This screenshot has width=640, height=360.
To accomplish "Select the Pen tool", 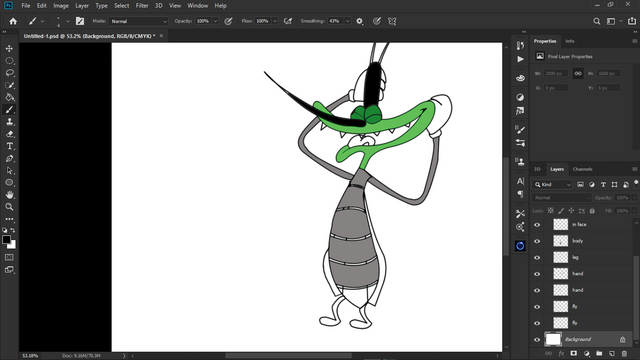I will point(9,158).
